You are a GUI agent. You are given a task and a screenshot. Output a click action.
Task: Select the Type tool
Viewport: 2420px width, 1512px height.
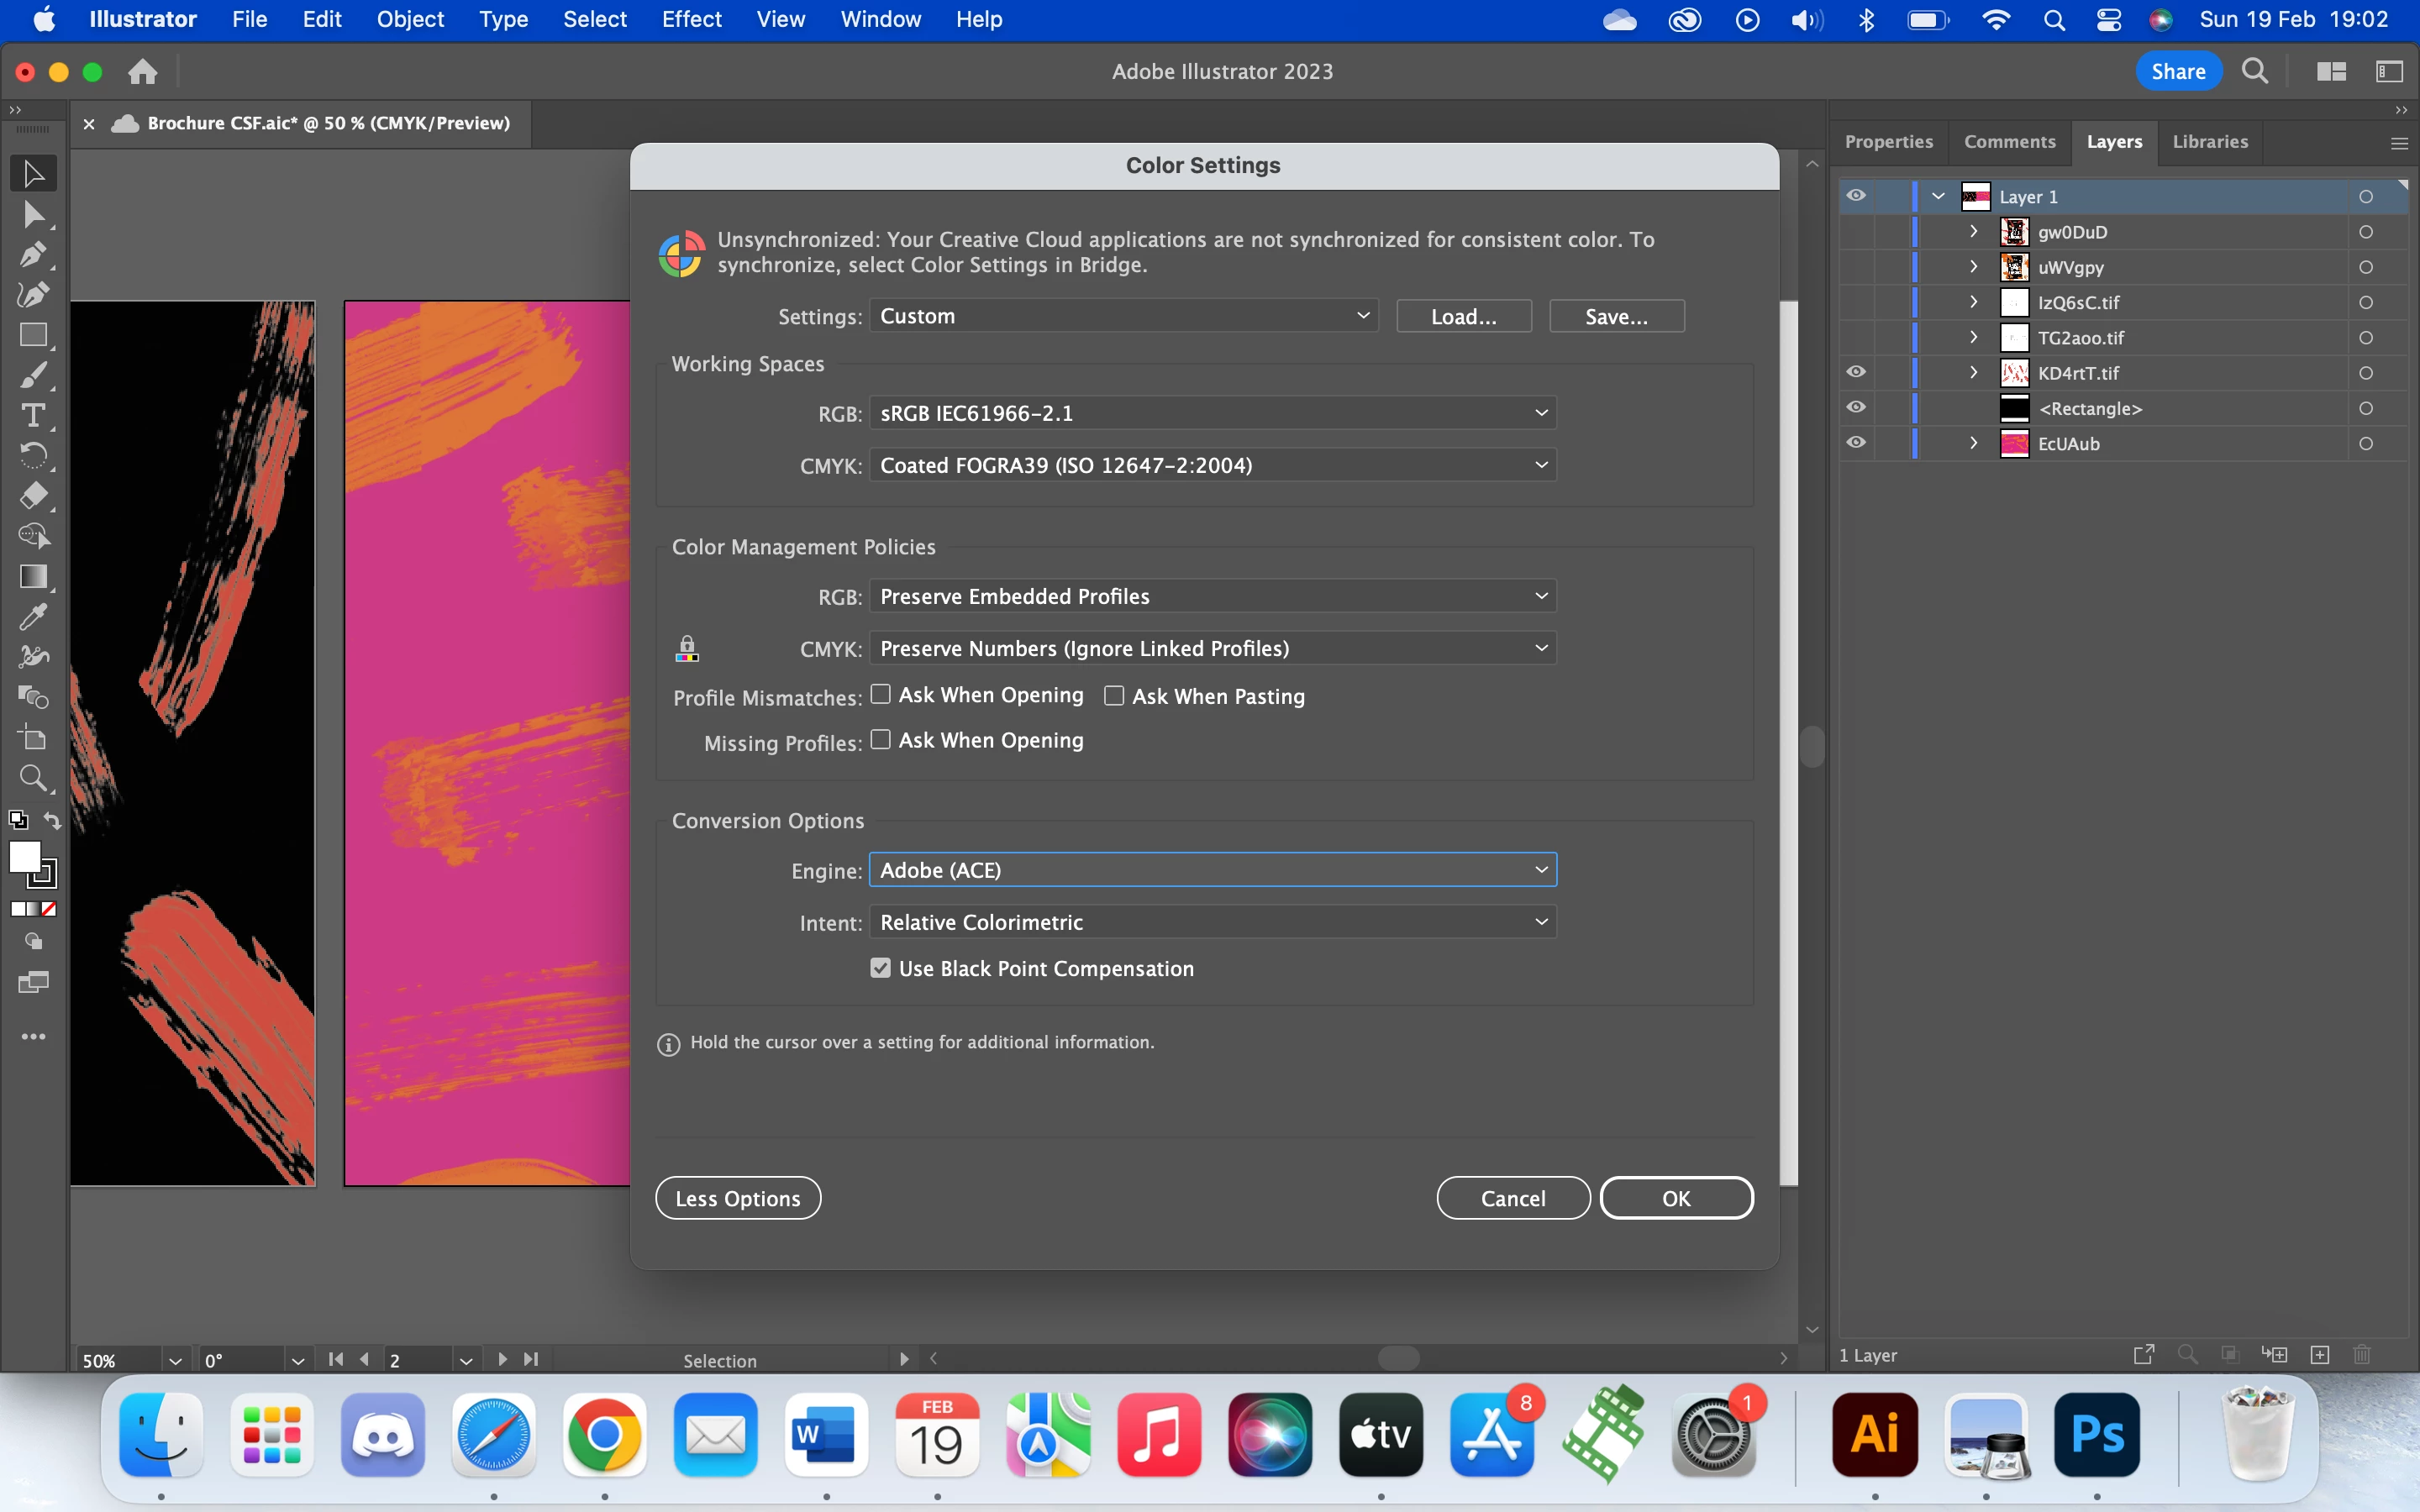(x=32, y=415)
